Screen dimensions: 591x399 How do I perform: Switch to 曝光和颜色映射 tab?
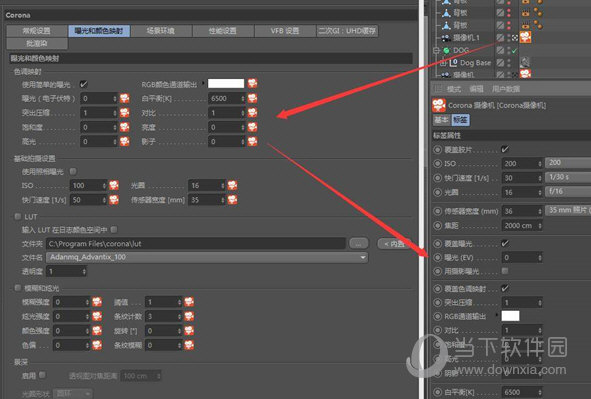point(99,31)
